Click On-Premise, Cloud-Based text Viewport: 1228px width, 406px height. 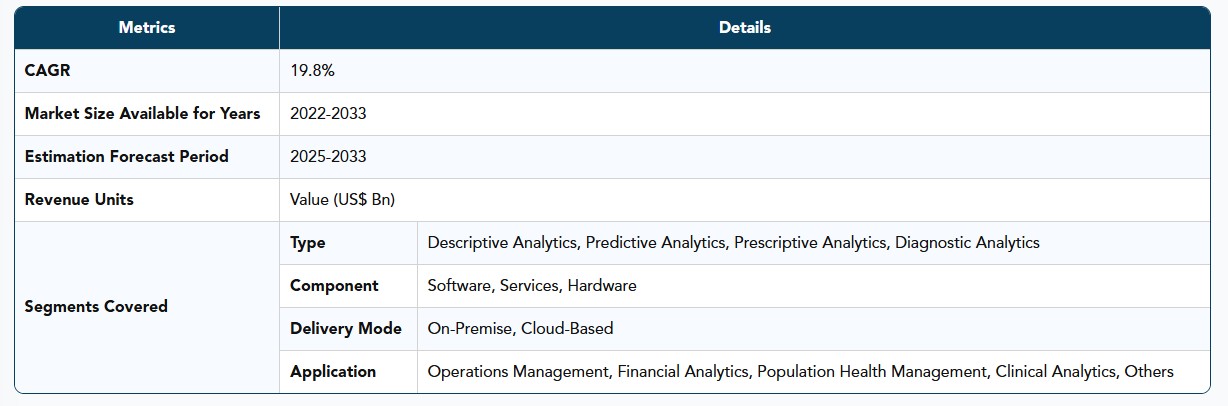pos(520,329)
